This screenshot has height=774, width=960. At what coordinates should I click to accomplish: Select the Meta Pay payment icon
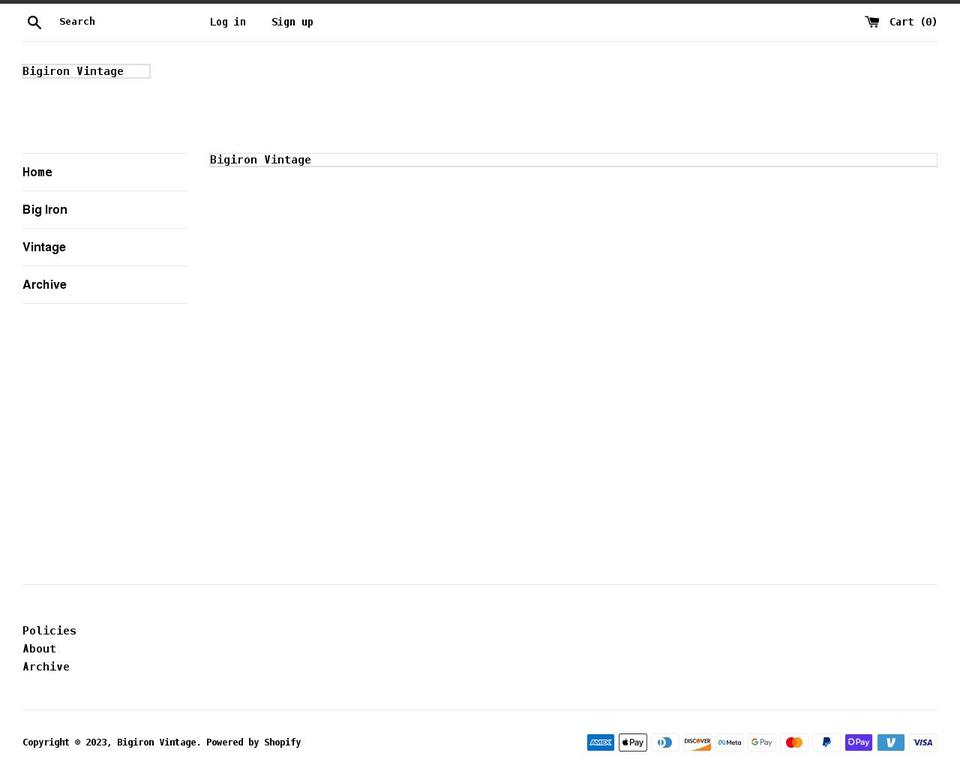coord(729,742)
